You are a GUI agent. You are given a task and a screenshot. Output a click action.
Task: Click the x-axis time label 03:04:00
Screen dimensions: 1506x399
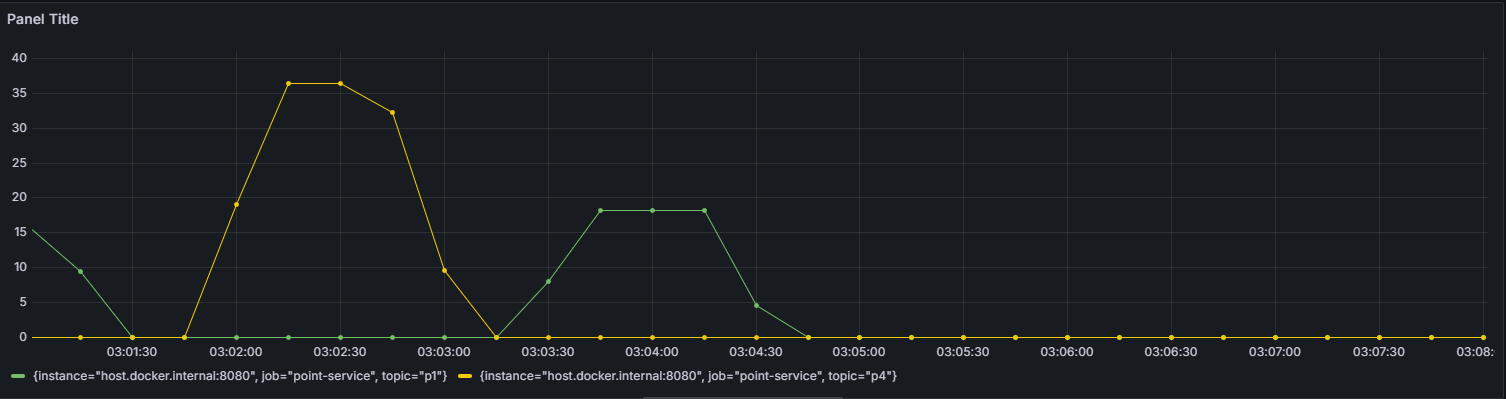(x=652, y=352)
